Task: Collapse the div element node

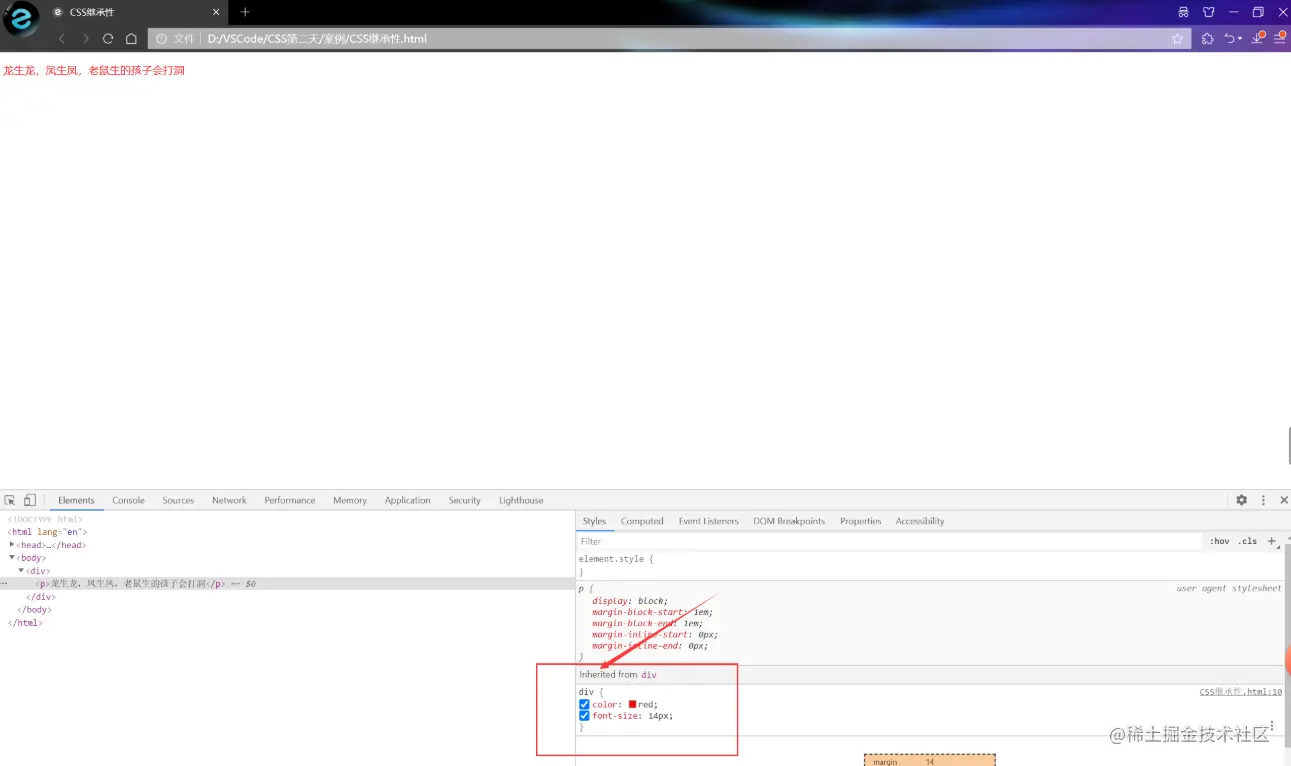Action: tap(22, 571)
